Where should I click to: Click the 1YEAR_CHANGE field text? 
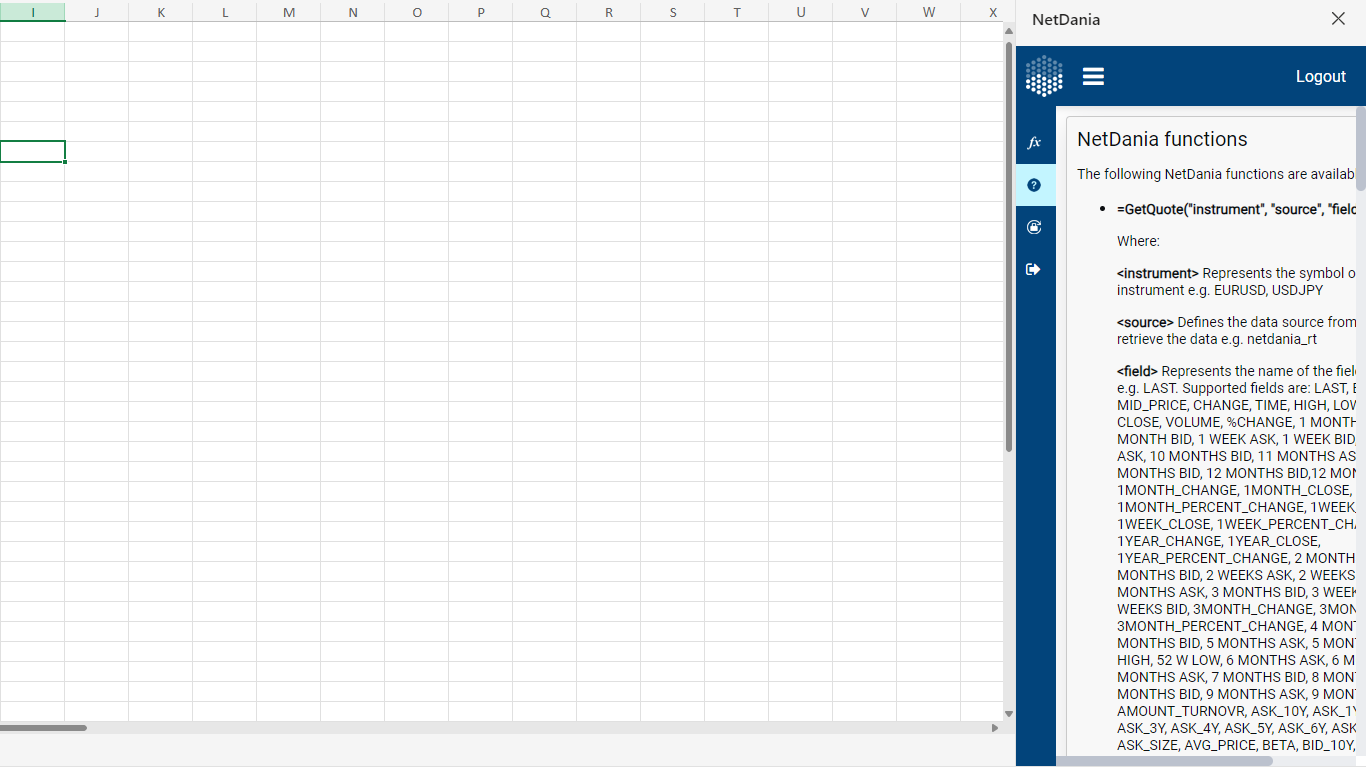click(1167, 541)
